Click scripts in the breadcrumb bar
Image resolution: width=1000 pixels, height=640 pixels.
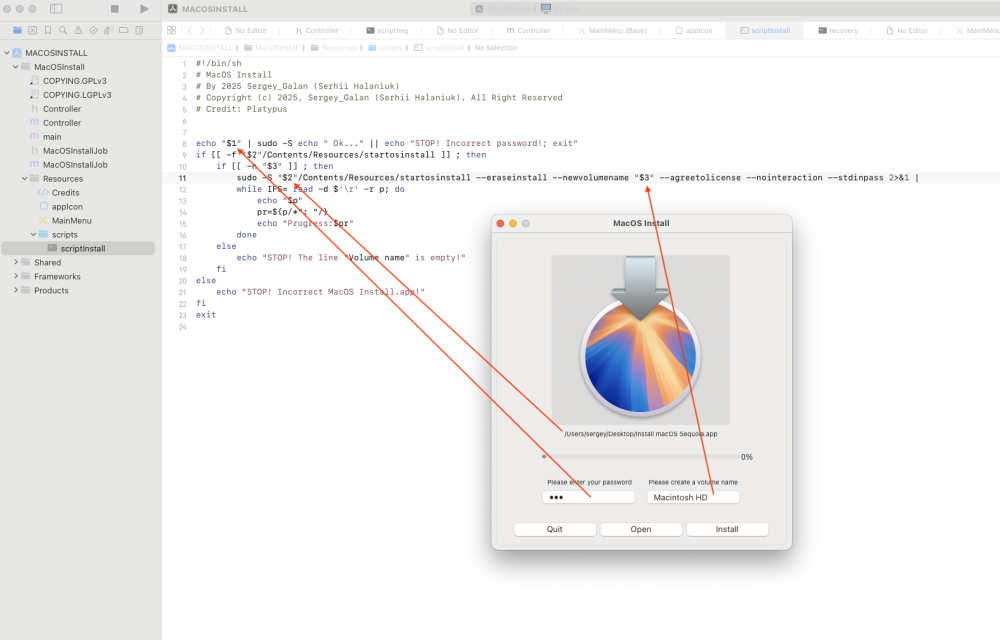385,48
